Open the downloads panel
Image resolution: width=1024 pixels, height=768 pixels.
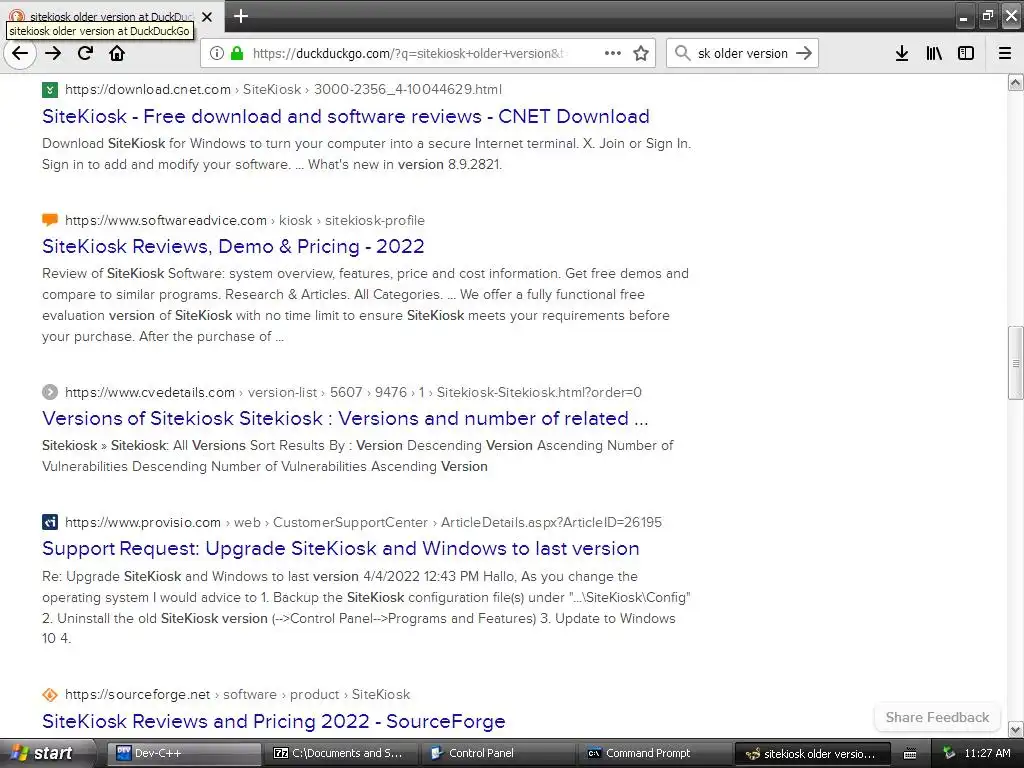(902, 54)
